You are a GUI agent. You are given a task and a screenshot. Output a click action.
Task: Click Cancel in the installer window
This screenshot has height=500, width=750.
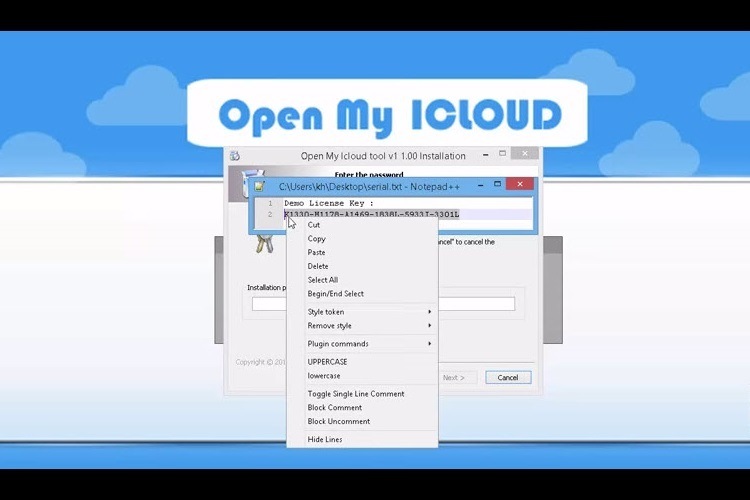[508, 378]
